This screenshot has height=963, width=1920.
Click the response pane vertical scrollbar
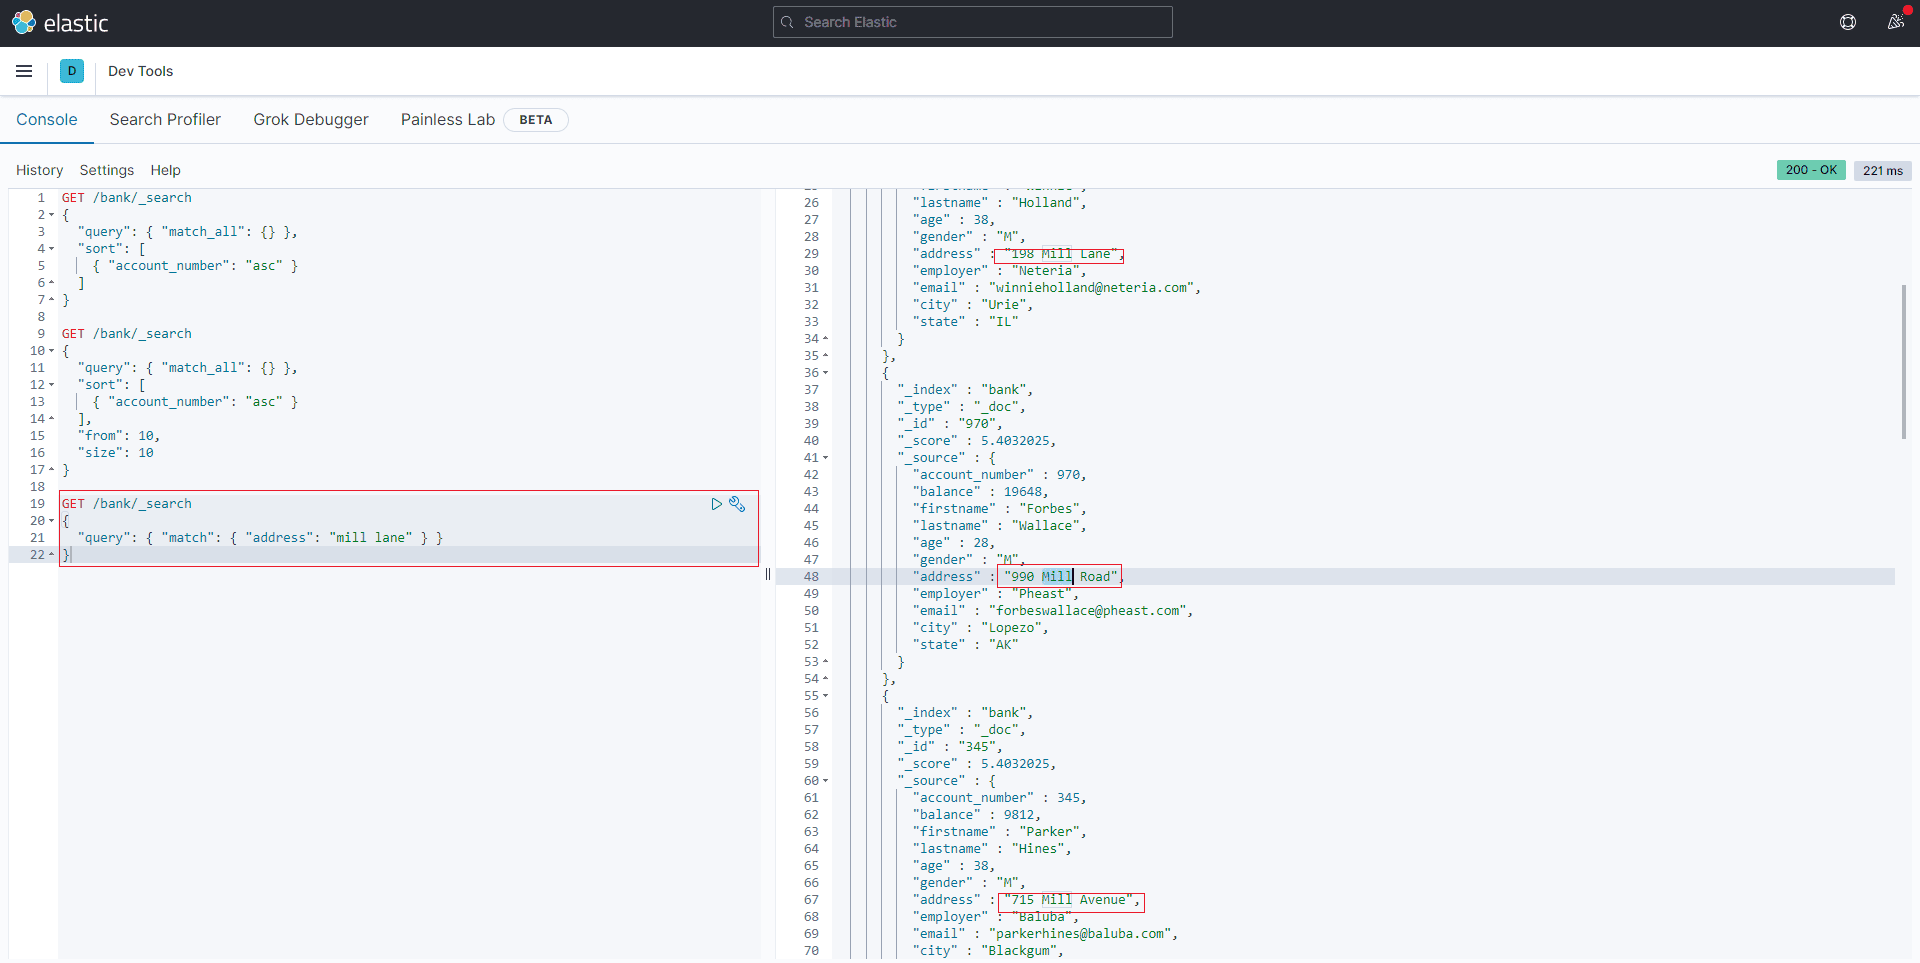point(1903,361)
